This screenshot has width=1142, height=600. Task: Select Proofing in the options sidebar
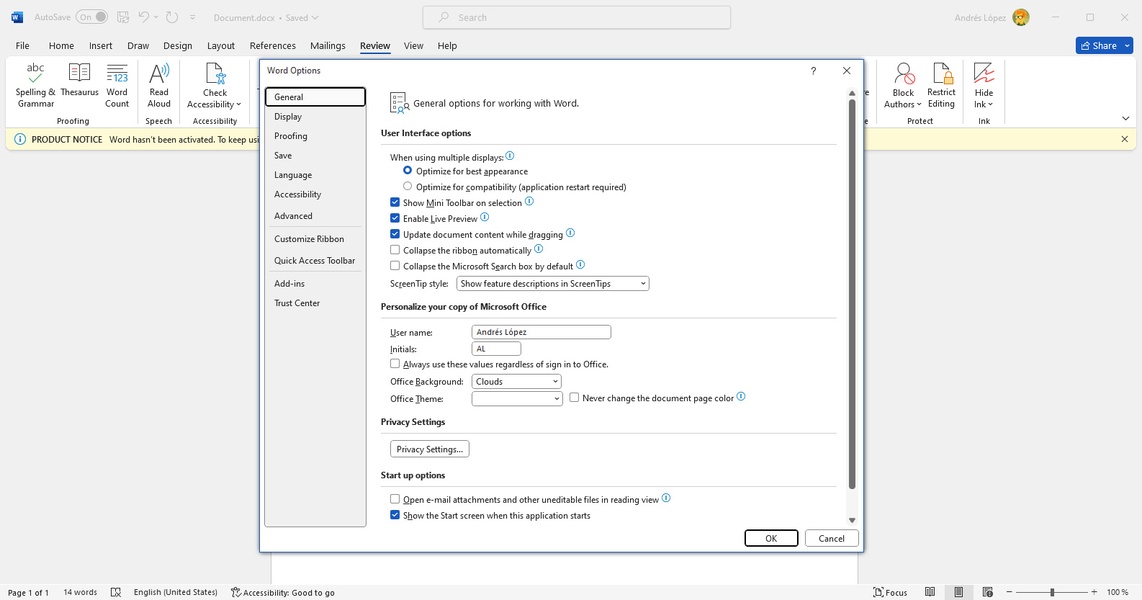[x=291, y=136]
